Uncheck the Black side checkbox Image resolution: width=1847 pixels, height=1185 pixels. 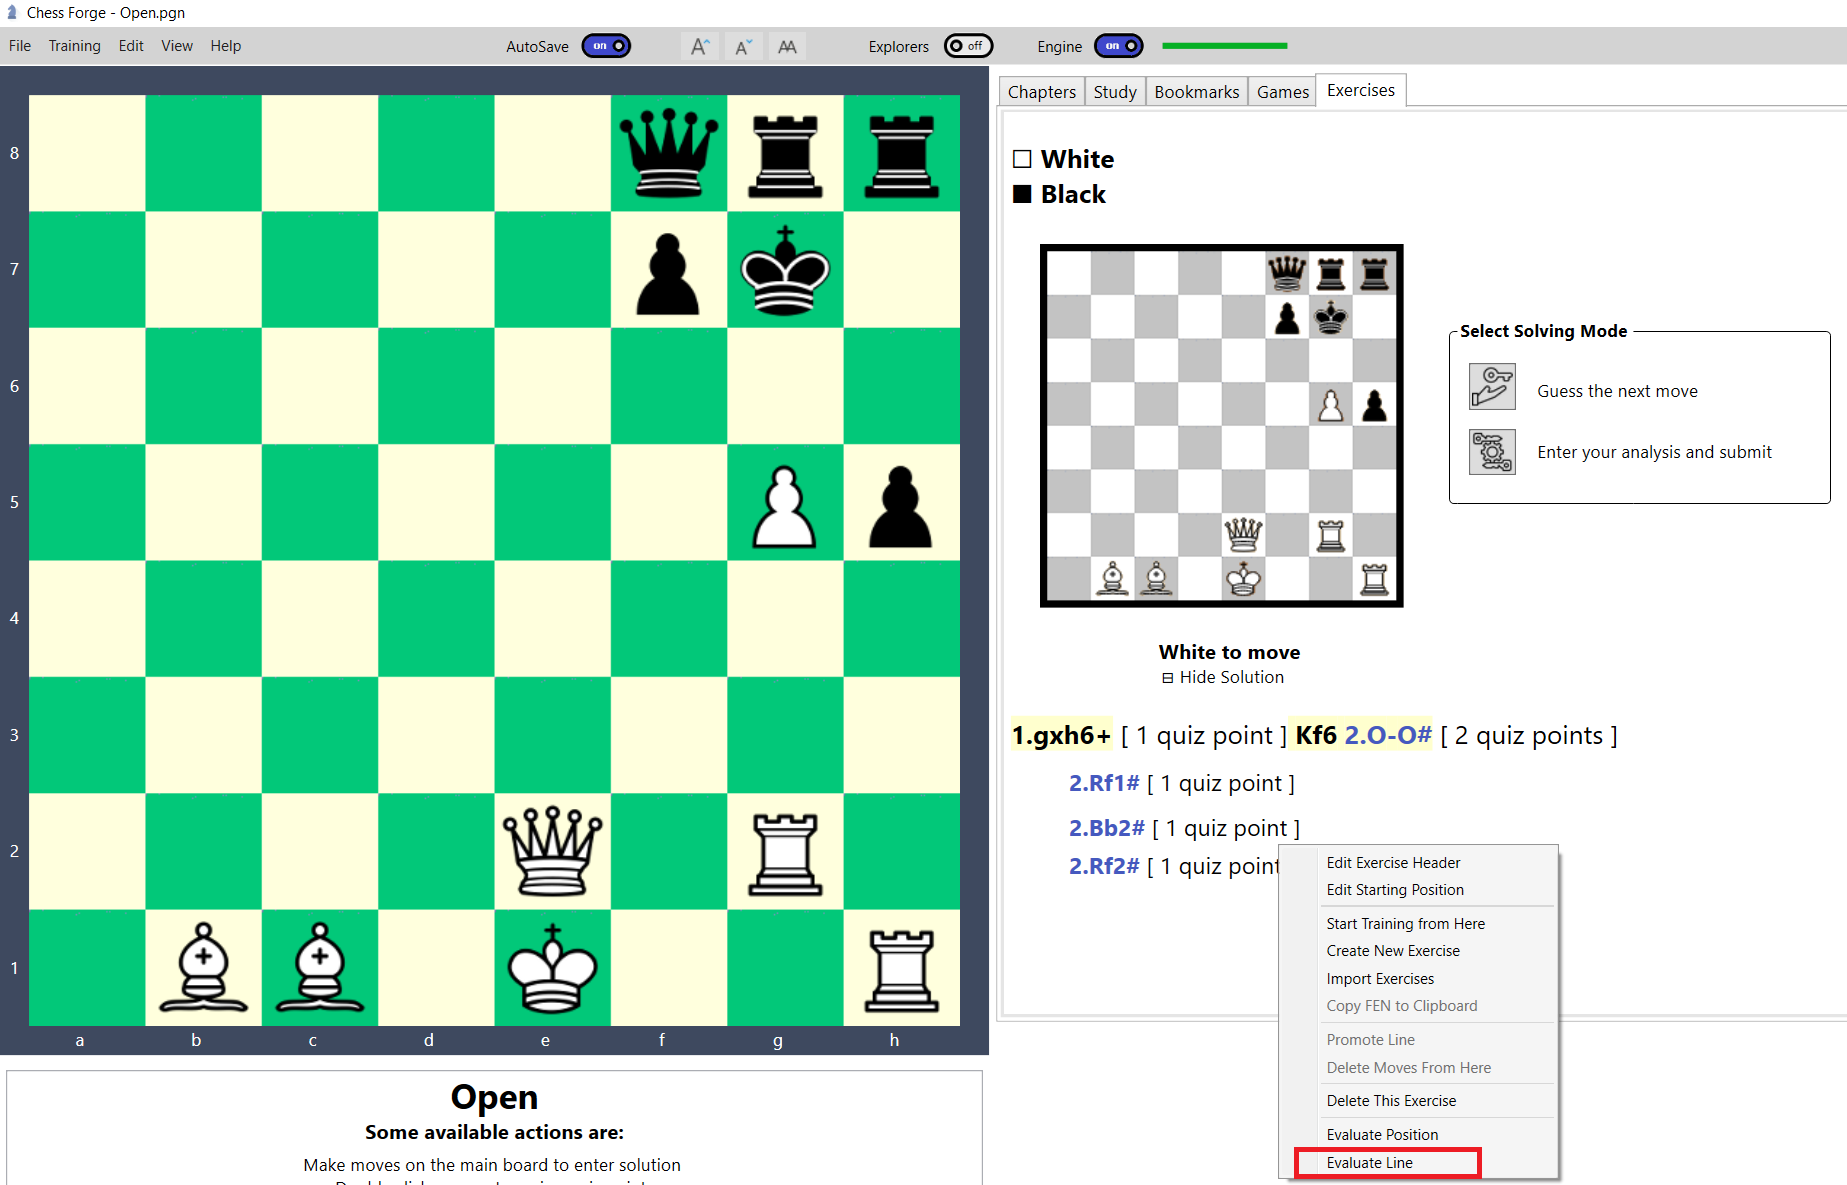click(x=1022, y=193)
